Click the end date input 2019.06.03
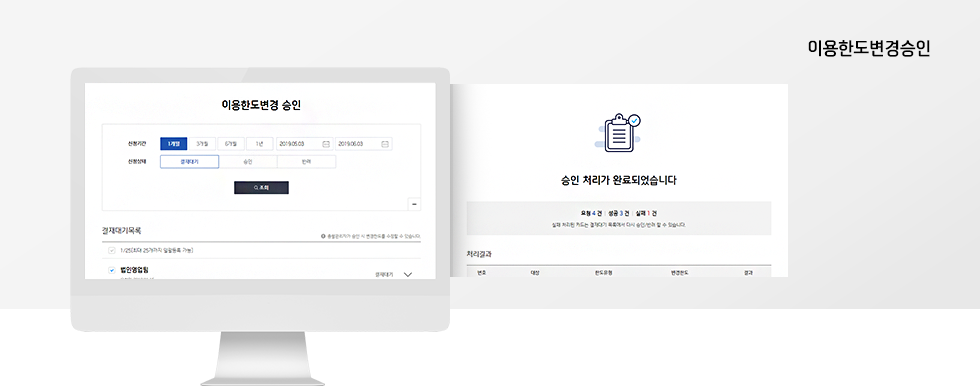The height and width of the screenshot is (386, 980). 364,144
